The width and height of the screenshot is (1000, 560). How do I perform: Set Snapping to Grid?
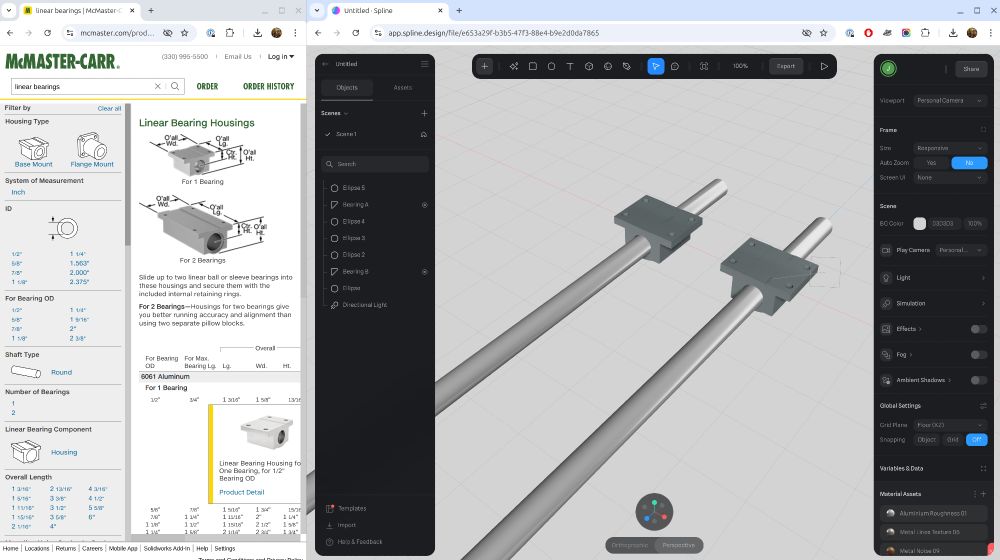pyautogui.click(x=952, y=439)
